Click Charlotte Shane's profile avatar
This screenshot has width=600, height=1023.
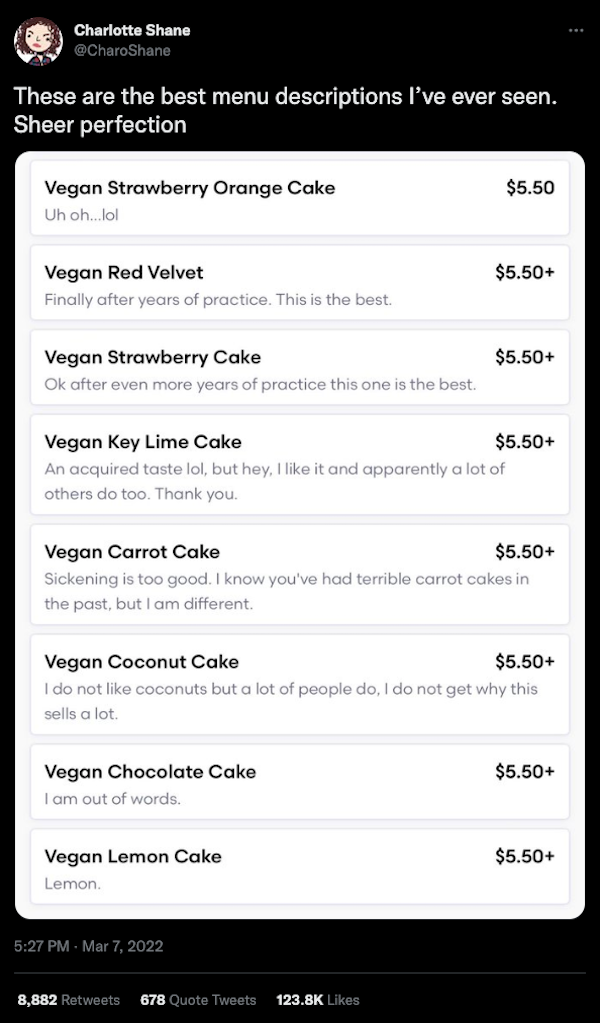38,40
